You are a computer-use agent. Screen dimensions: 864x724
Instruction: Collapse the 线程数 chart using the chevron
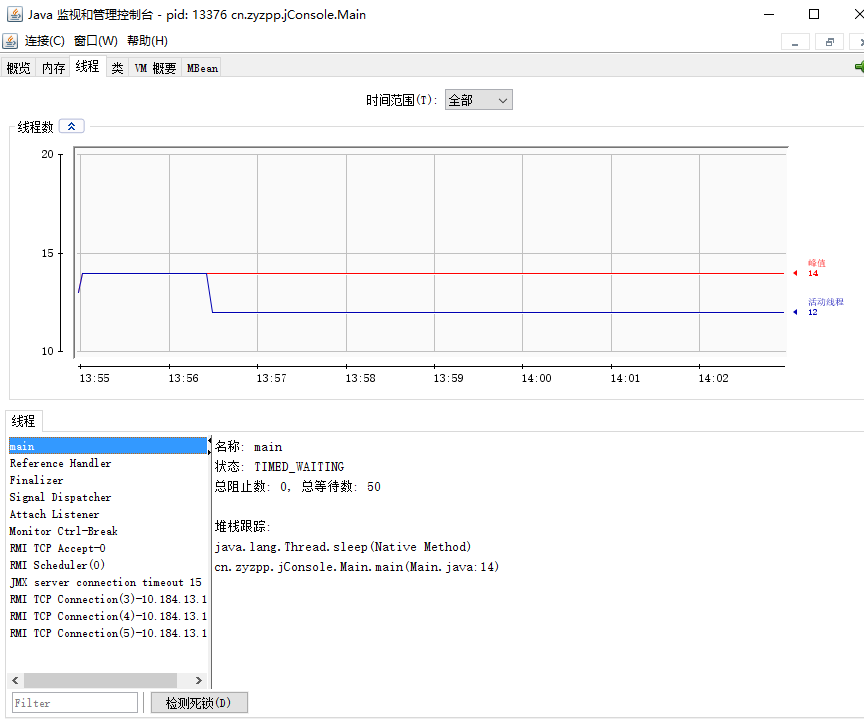[x=71, y=125]
